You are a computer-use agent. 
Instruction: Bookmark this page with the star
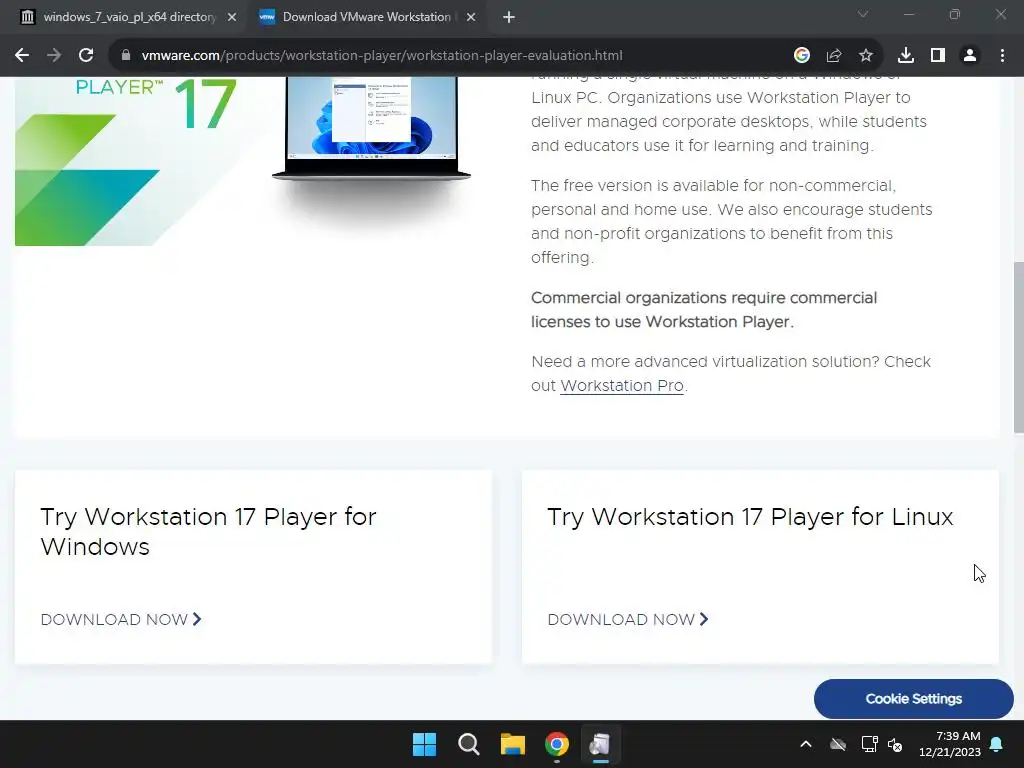click(x=866, y=56)
